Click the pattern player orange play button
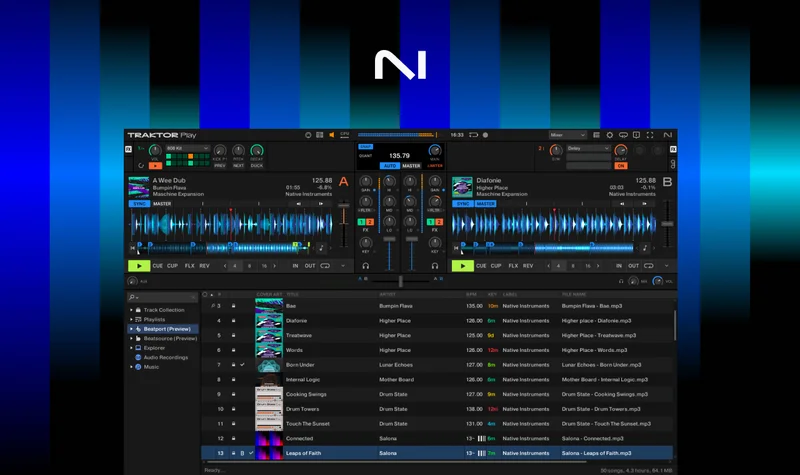 (155, 166)
